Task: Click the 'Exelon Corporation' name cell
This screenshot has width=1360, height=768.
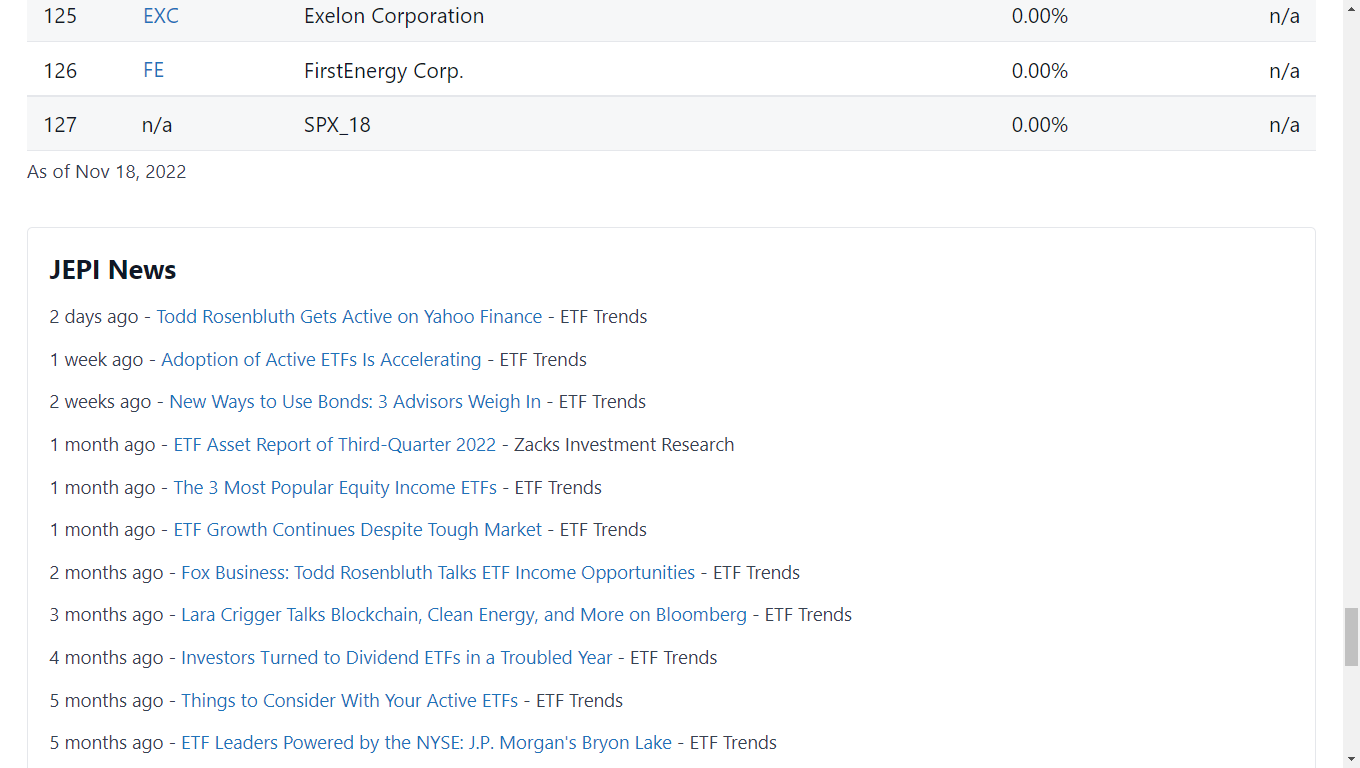Action: 394,17
